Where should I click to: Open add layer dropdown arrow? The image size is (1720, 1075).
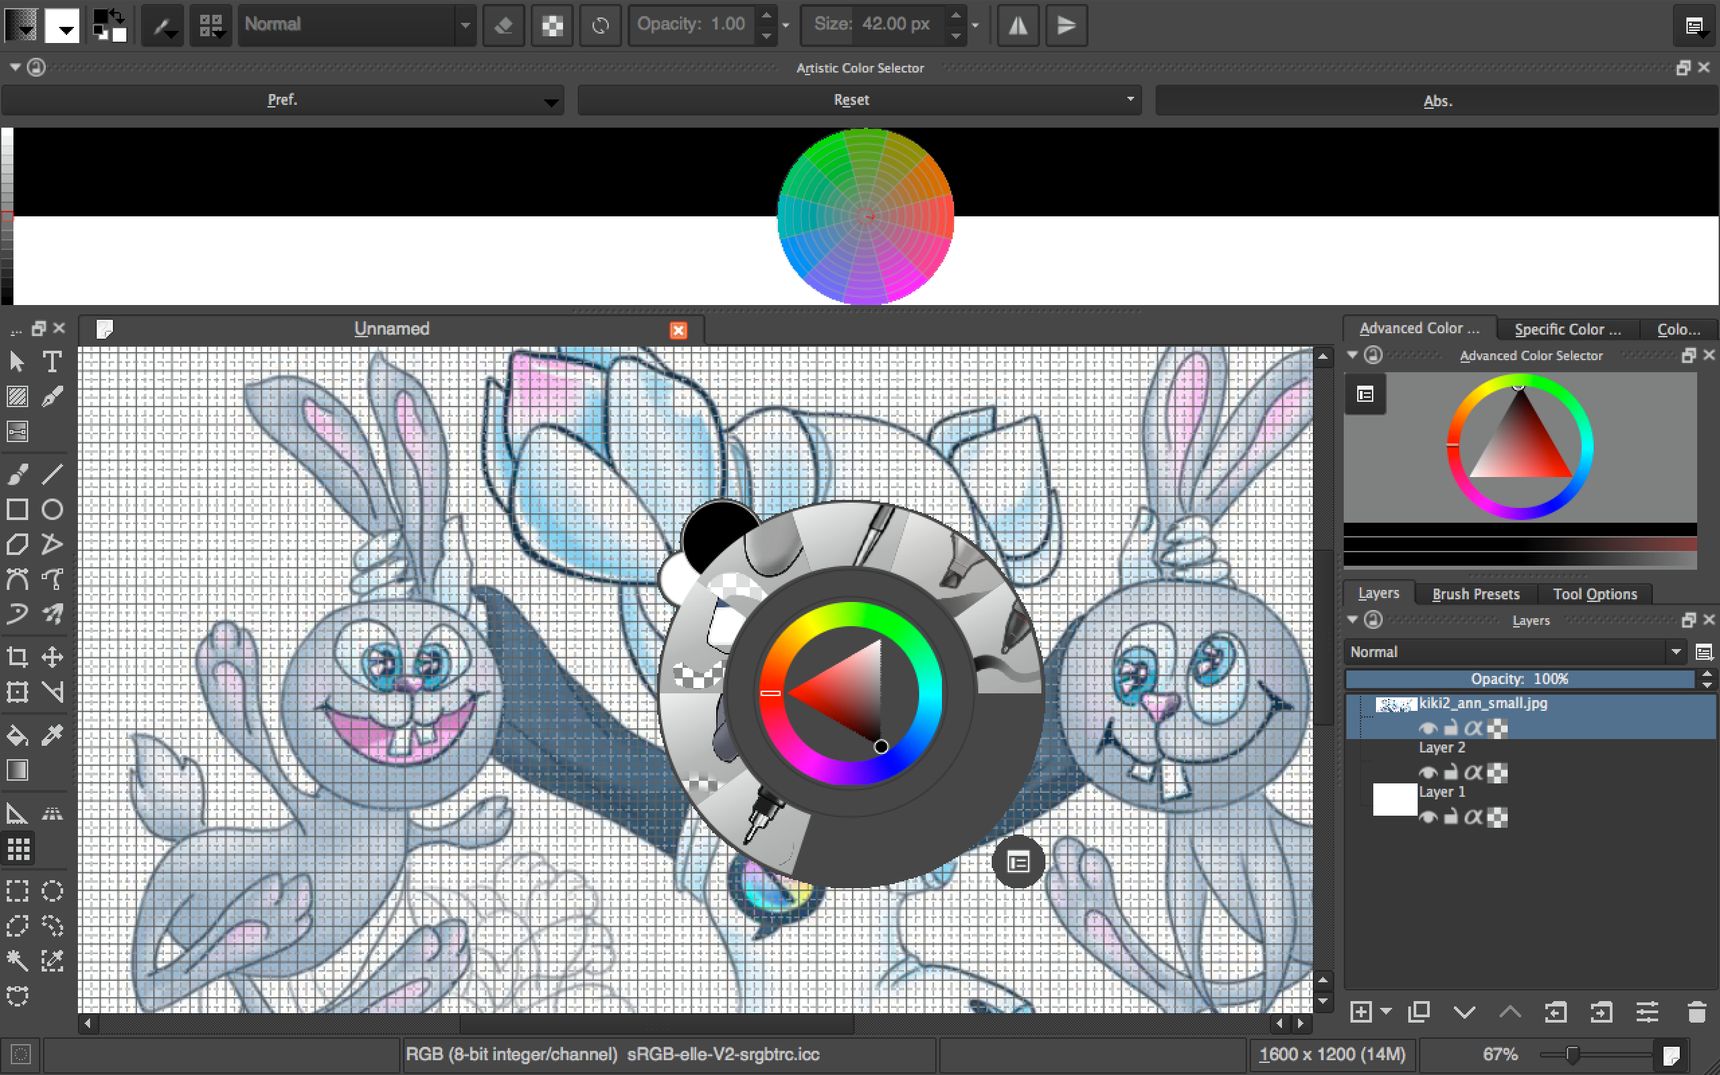1386,1012
